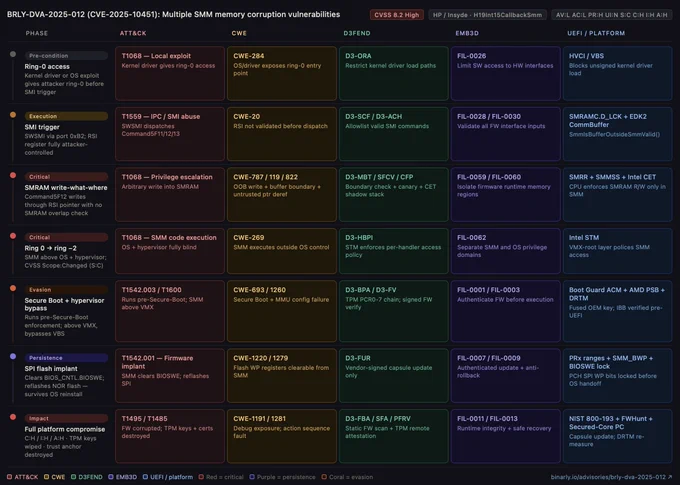Click the SPI flash implant phase heading
680x485 pixels.
[x=51, y=369]
